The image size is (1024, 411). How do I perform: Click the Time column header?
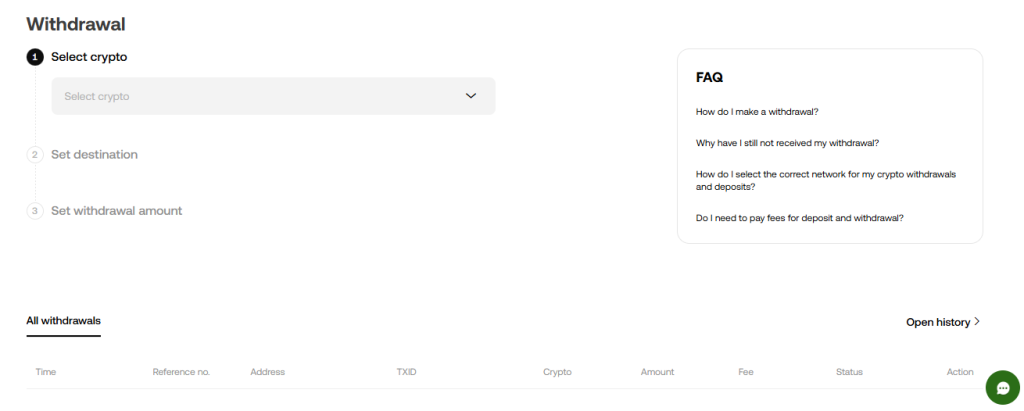coord(45,372)
